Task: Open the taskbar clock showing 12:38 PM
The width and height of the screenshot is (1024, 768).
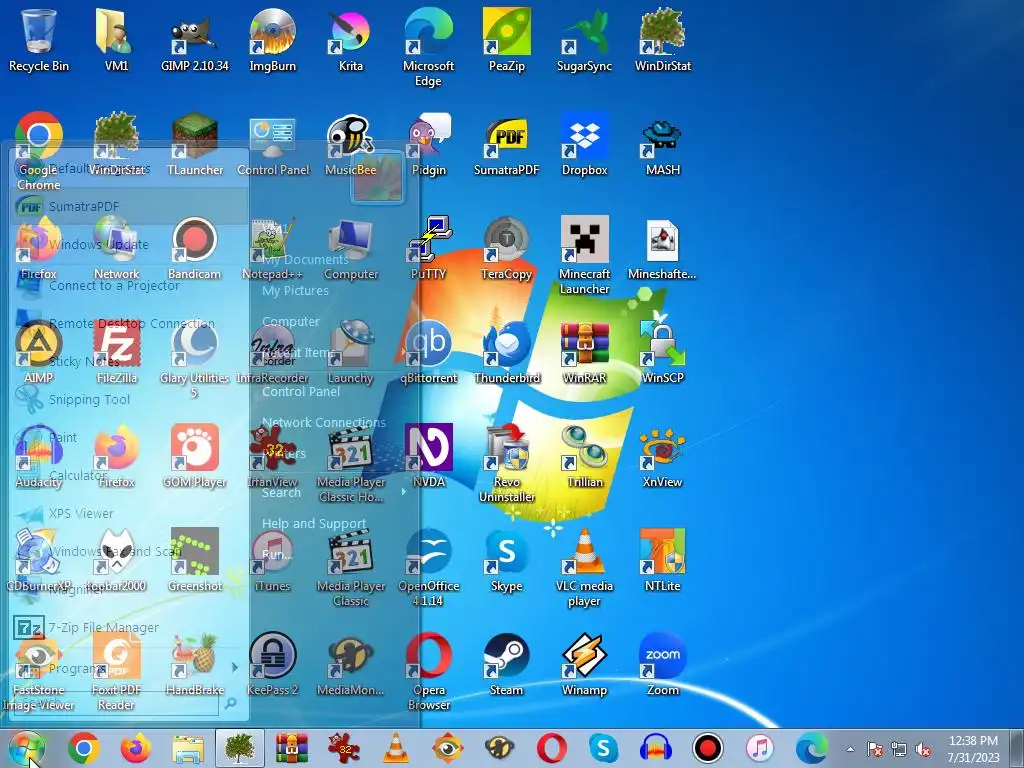Action: coord(973,748)
